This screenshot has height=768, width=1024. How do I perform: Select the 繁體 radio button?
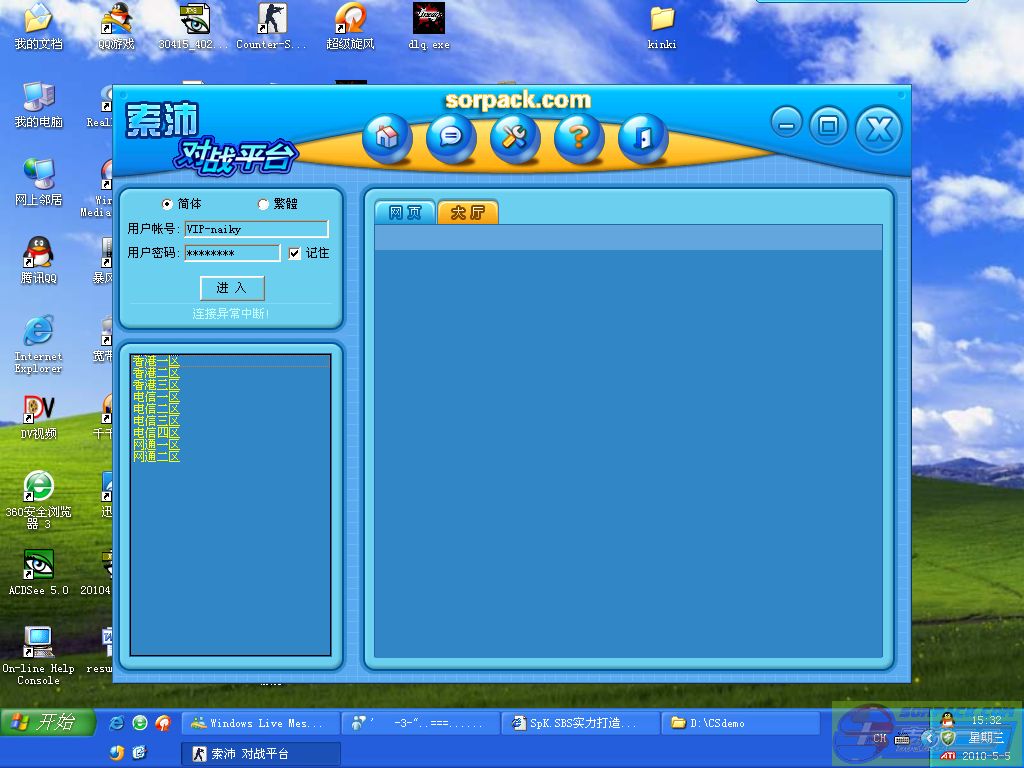tap(264, 204)
